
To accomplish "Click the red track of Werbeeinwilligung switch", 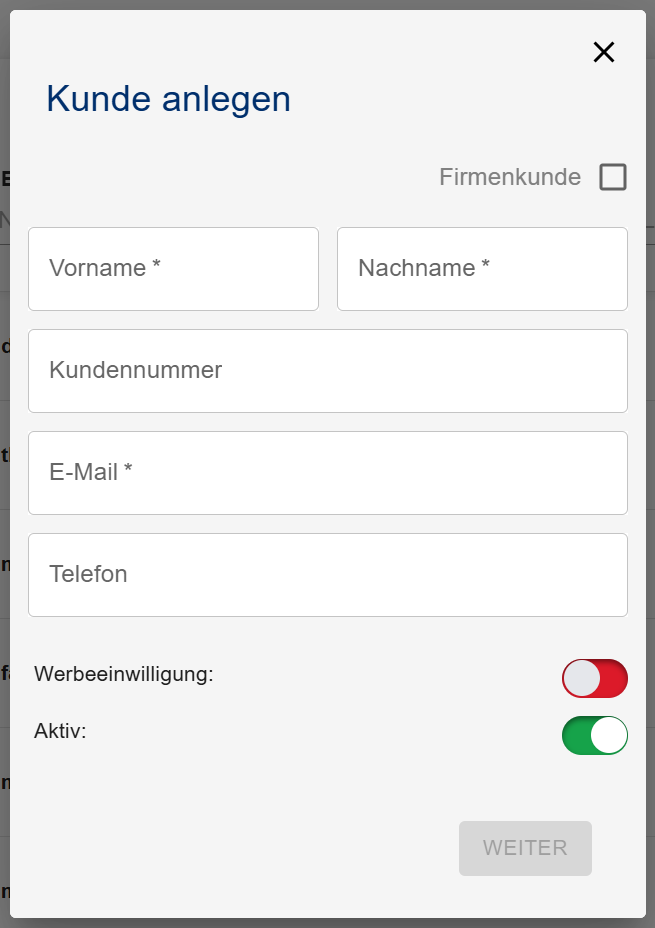I will click(614, 678).
